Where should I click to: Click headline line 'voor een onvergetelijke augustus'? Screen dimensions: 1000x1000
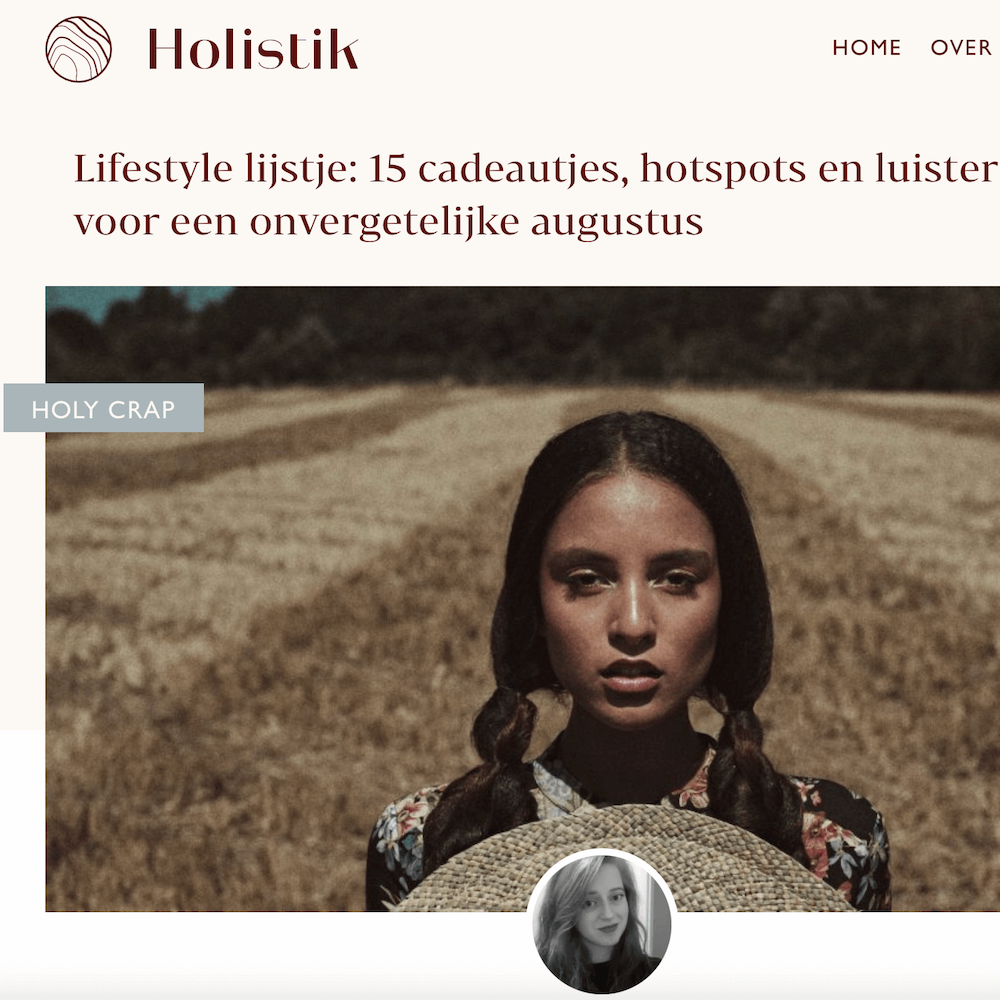[388, 223]
